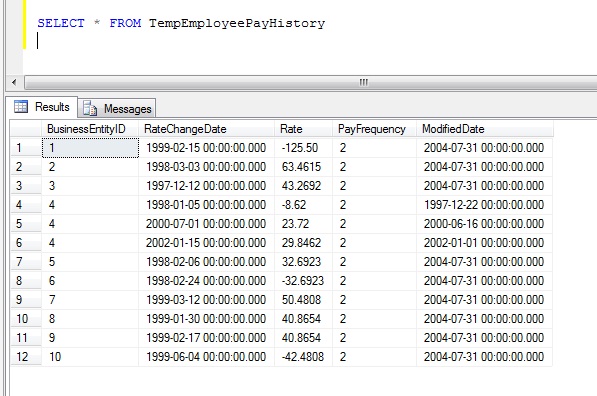Click the Rate cell -32.6923
Viewport: 597px width, 396px height.
pos(303,281)
